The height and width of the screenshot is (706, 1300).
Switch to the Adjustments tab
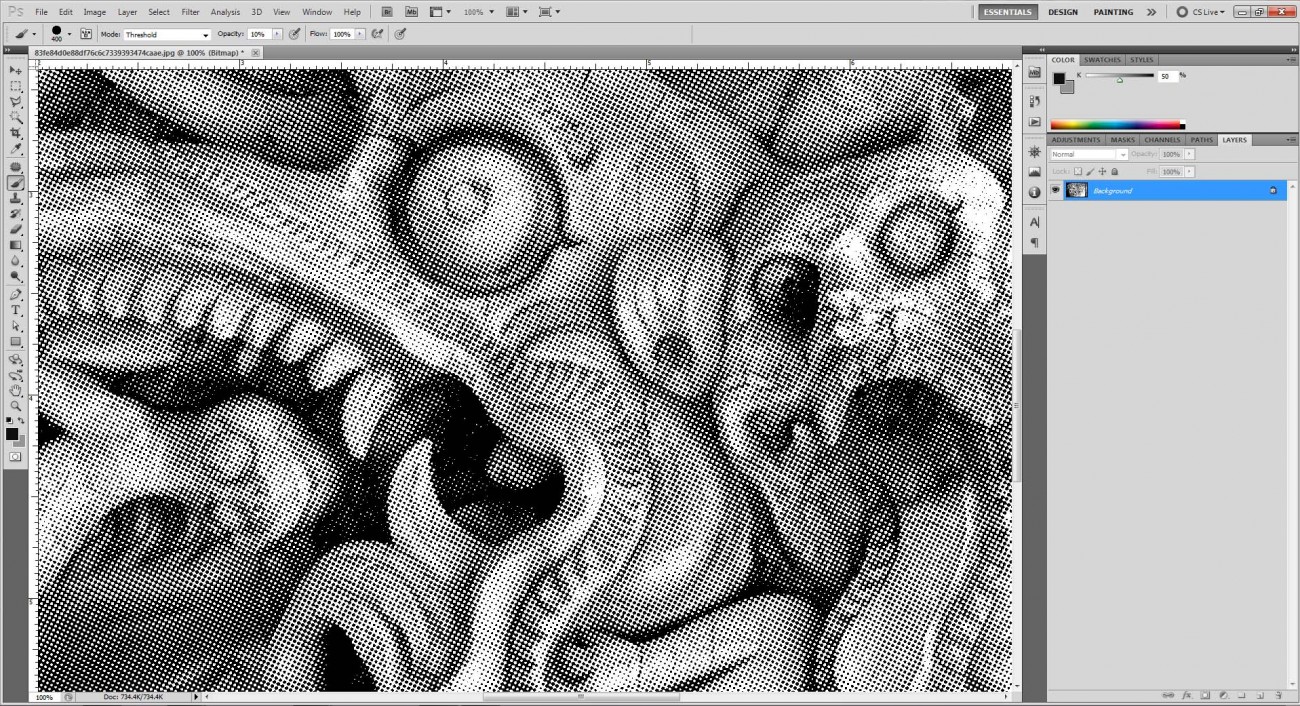(x=1076, y=140)
